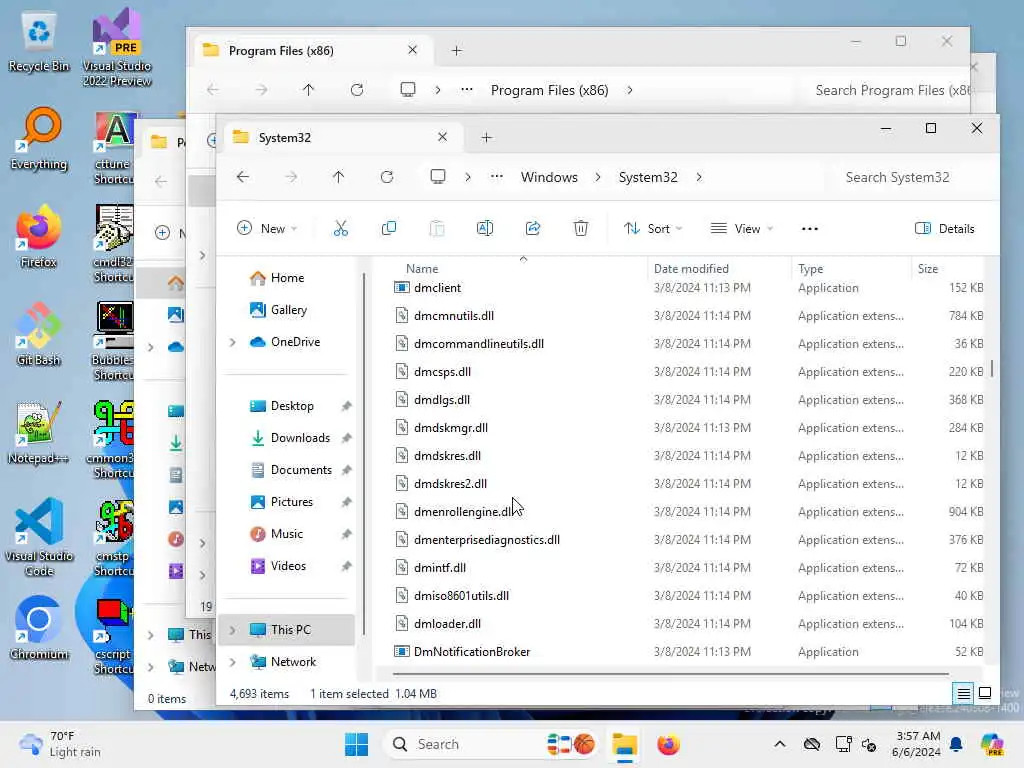
Task: Expand the OneDrive tree node
Action: click(x=232, y=342)
